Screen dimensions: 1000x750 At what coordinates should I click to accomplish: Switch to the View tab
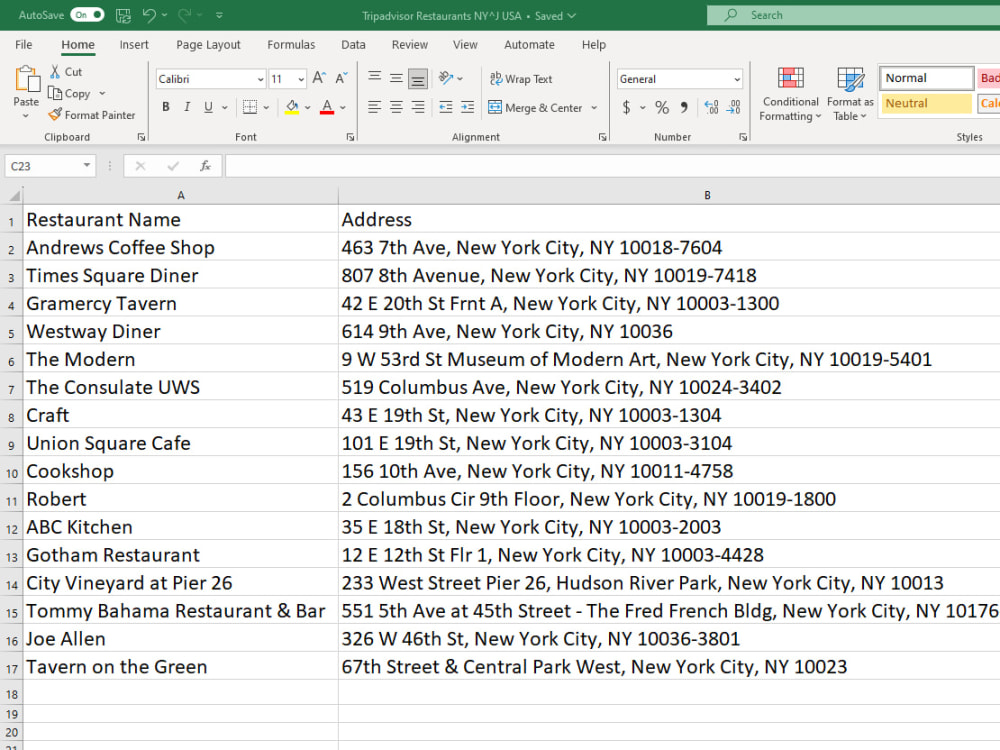pos(465,45)
